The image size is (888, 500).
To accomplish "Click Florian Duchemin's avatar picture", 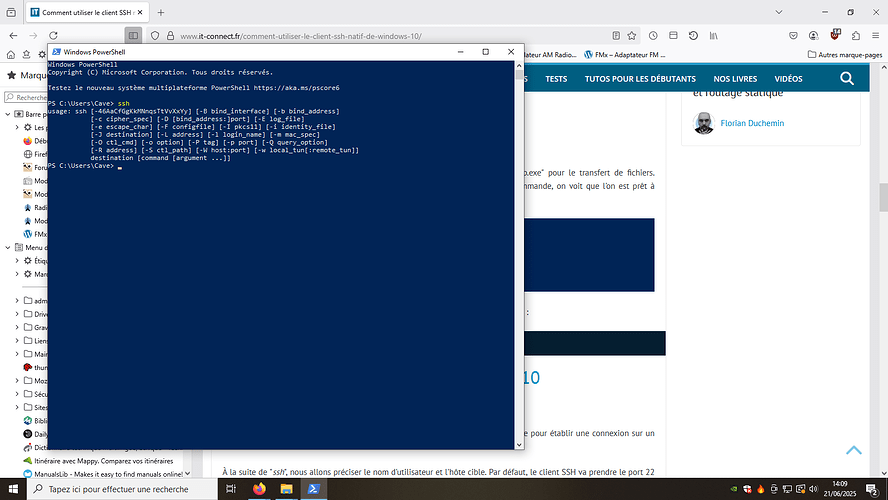I will click(x=704, y=123).
